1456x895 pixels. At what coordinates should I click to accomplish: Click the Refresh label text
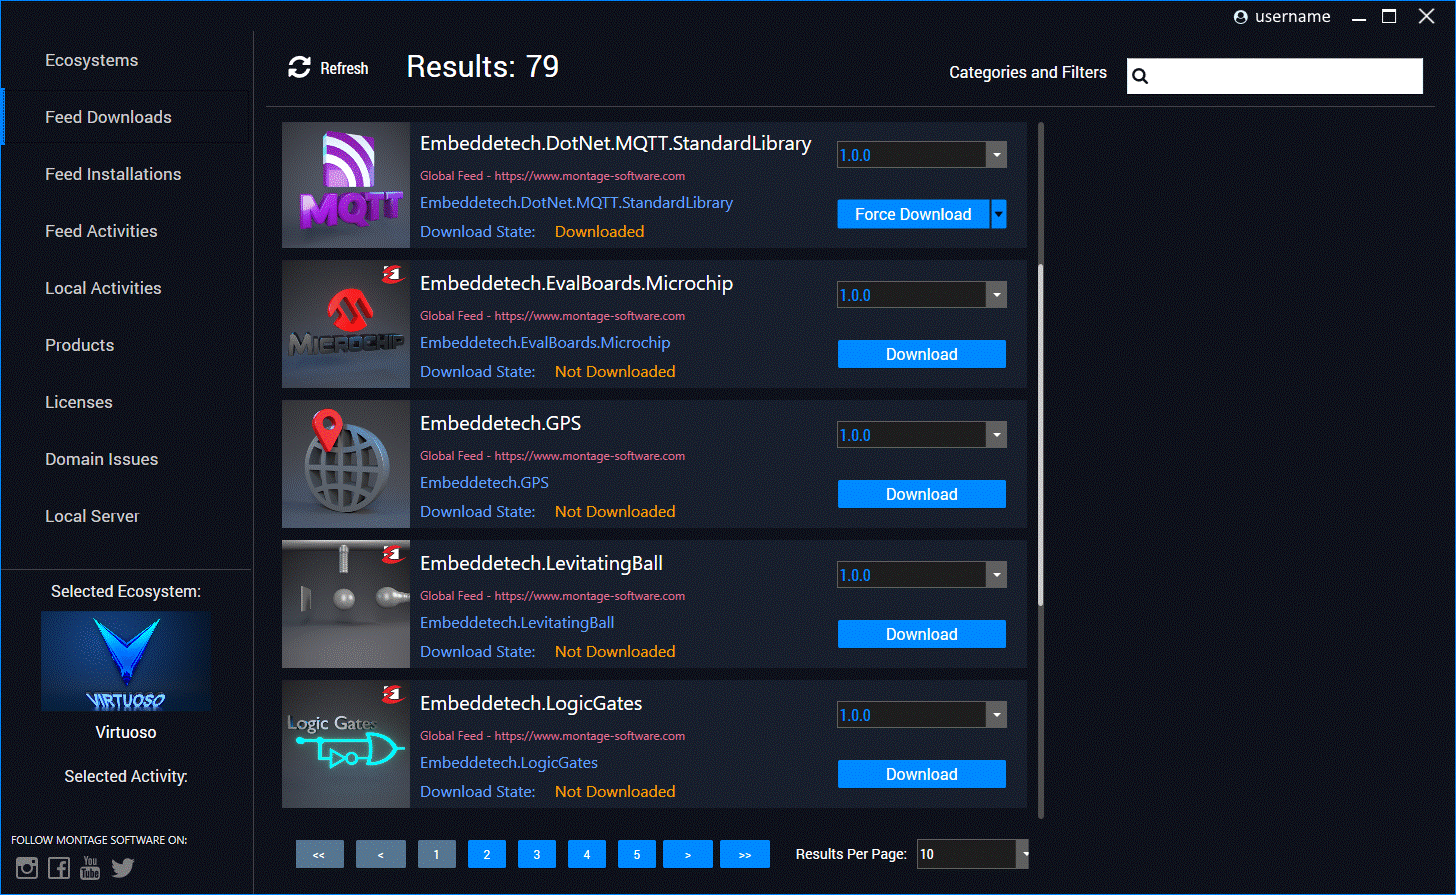pyautogui.click(x=344, y=68)
